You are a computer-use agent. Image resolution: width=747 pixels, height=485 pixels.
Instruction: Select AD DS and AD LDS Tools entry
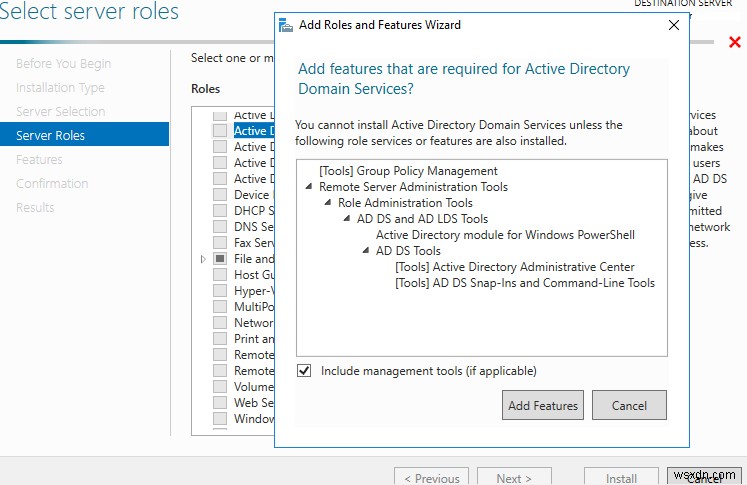[x=423, y=219]
